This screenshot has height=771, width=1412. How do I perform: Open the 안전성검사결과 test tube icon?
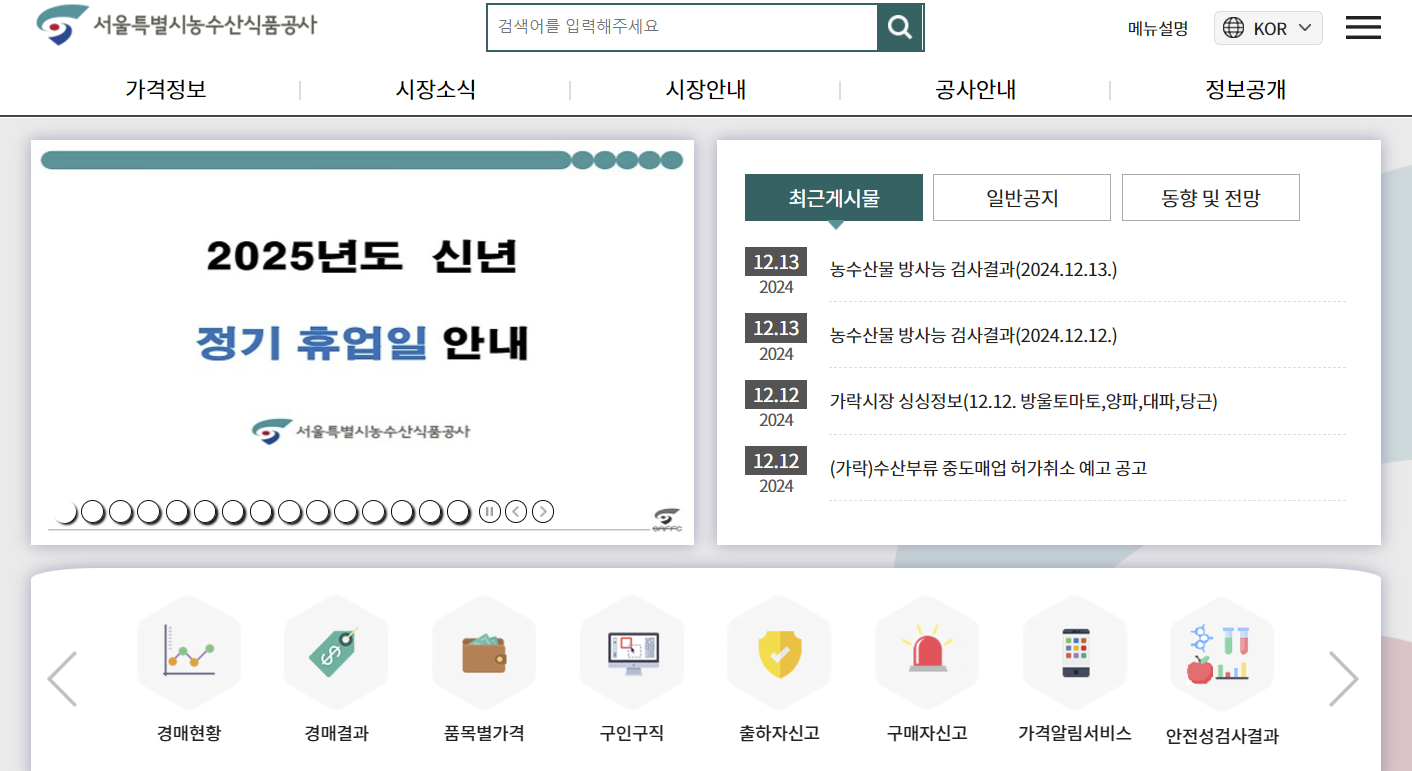coord(1222,653)
